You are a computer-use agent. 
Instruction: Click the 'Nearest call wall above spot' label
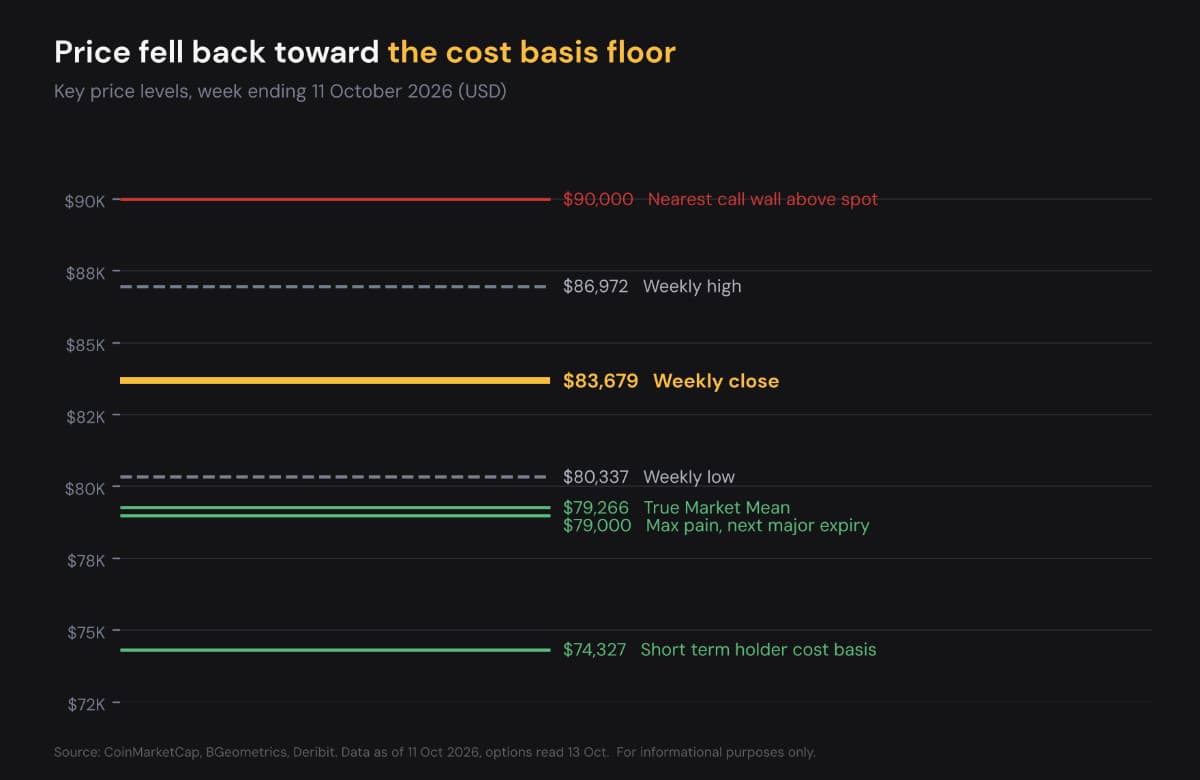(763, 199)
